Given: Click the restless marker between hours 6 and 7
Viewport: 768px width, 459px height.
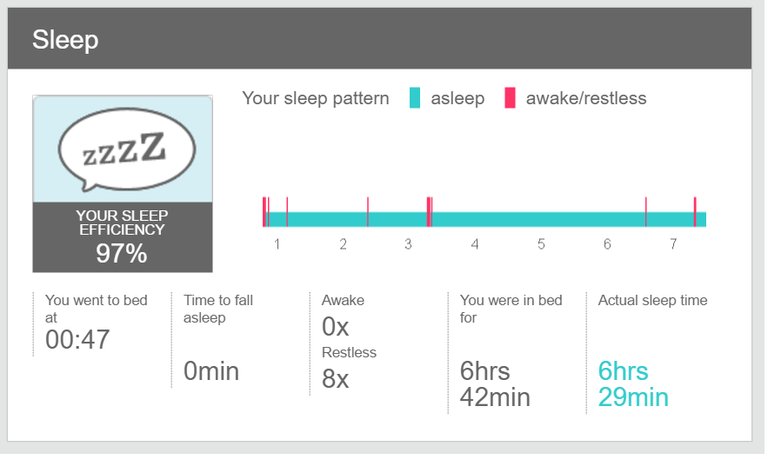Looking at the screenshot, I should tap(646, 214).
